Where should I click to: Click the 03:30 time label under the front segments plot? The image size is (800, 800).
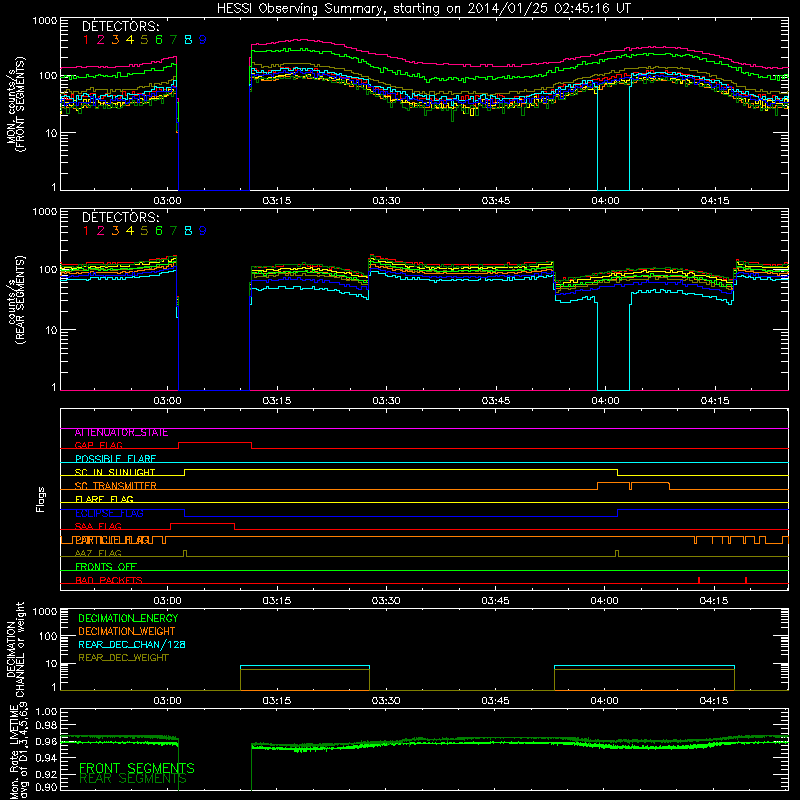point(386,201)
